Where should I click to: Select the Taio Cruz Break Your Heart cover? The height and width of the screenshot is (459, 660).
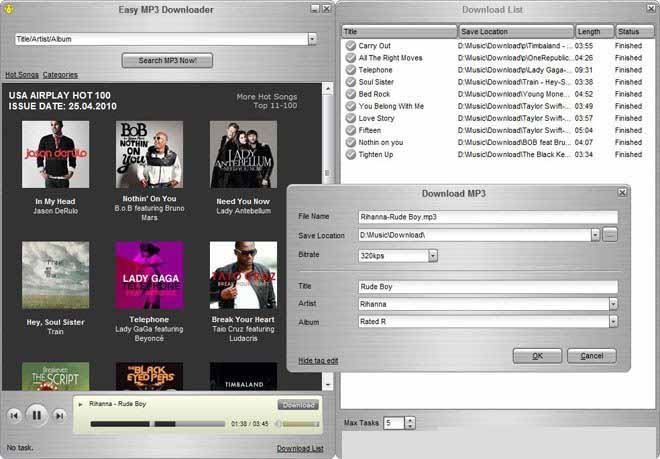(x=243, y=275)
